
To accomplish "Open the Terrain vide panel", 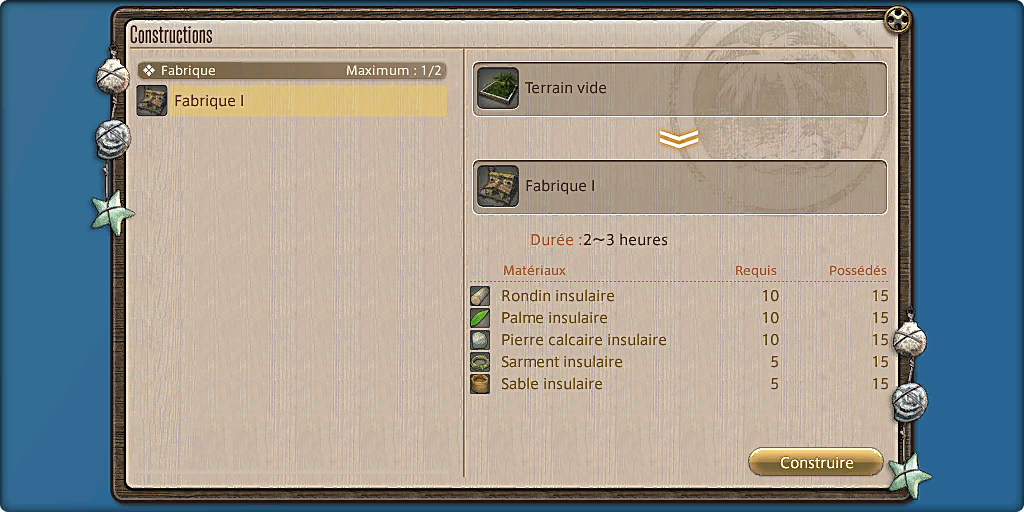I will (x=680, y=89).
